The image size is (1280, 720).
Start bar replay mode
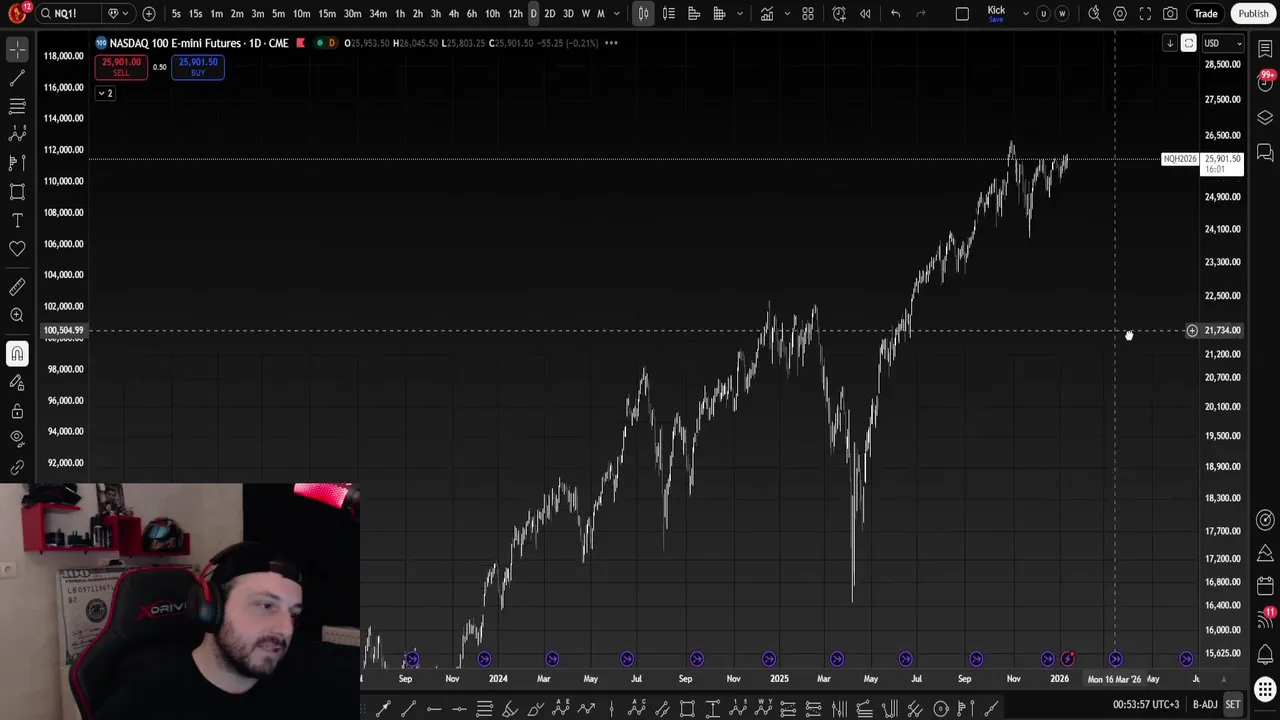coord(865,14)
